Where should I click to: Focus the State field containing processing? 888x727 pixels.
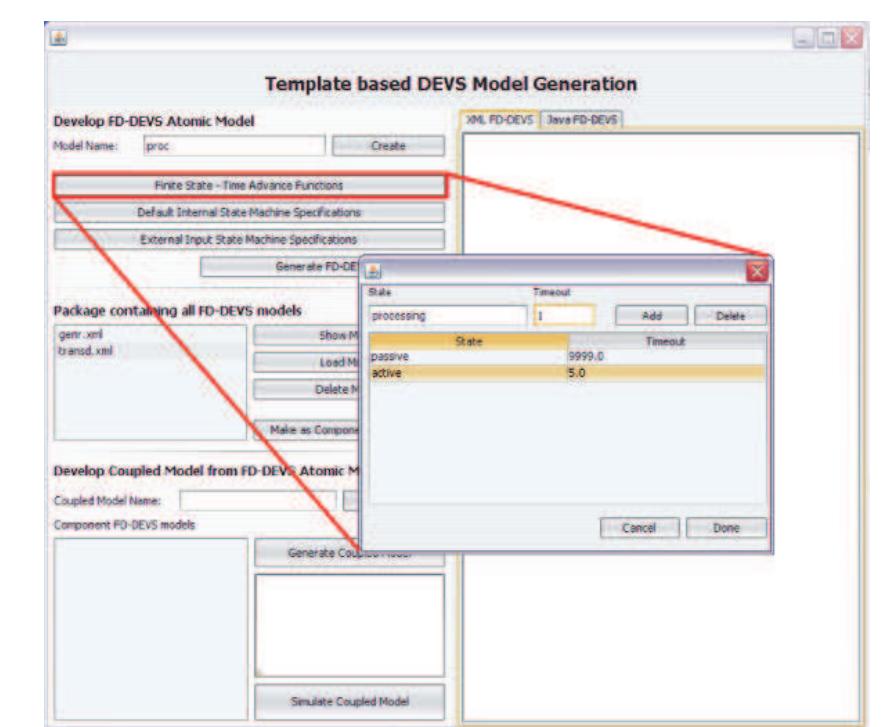tap(447, 316)
